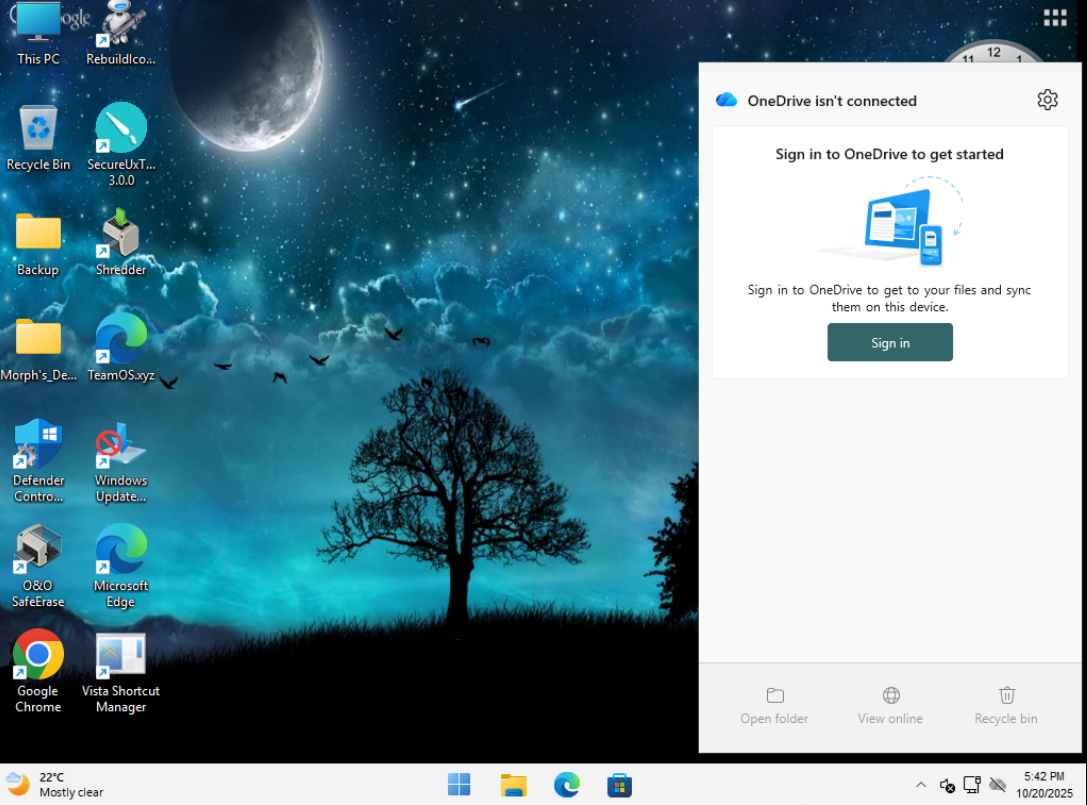Open the weather widget on taskbar
Viewport: 1087px width, 805px height.
coord(55,785)
